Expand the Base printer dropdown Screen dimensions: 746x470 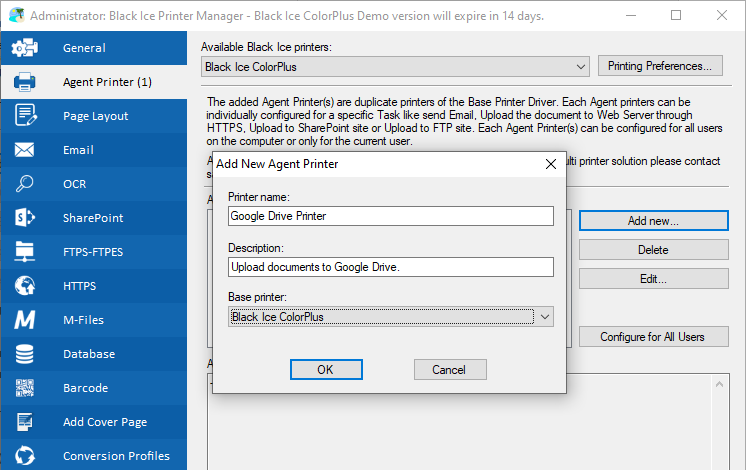point(544,317)
